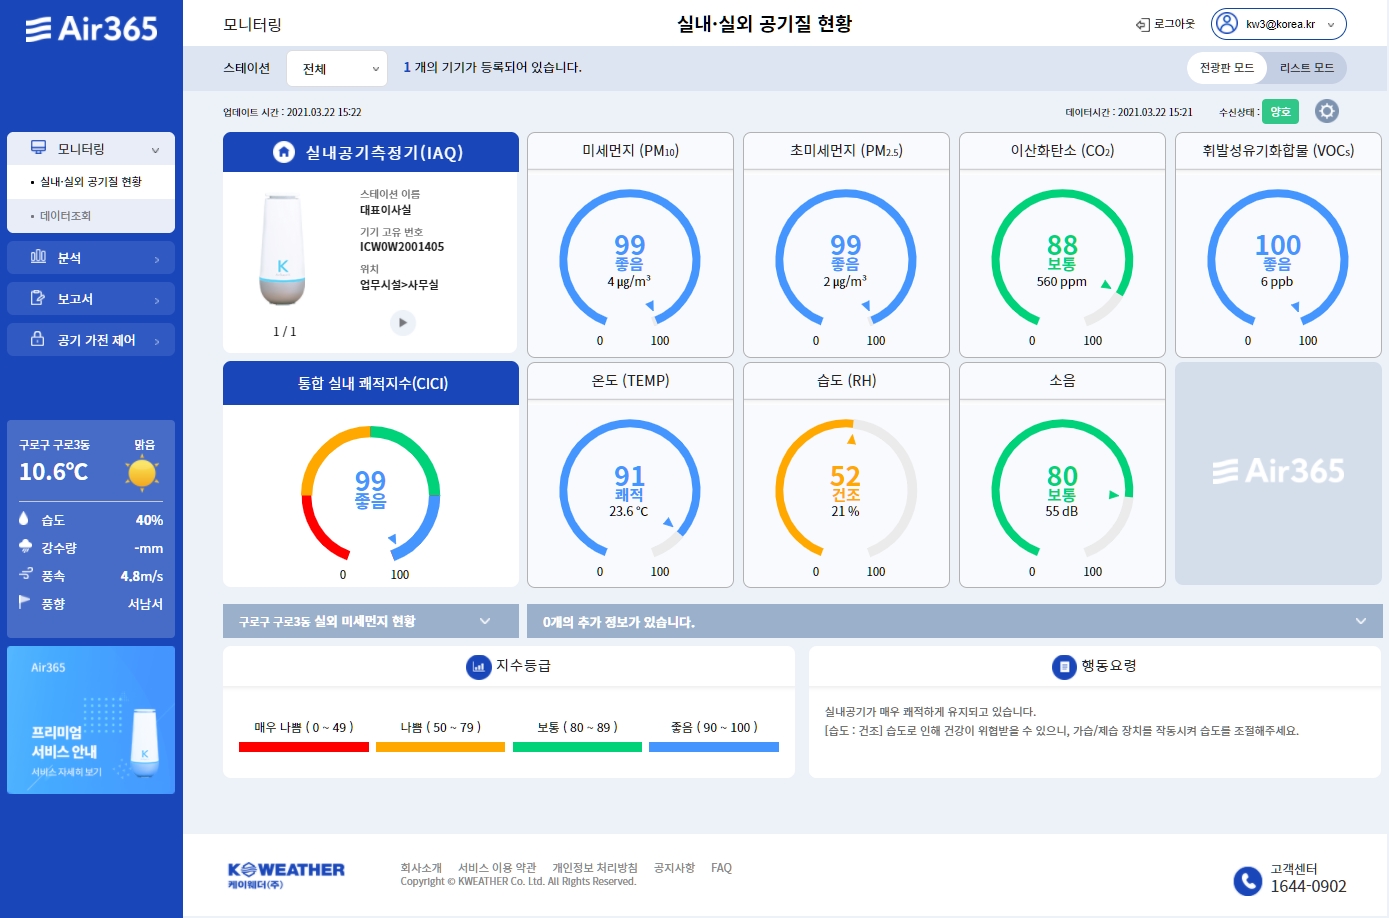Click the user profile avatar icon
The height and width of the screenshot is (918, 1389).
pos(1227,24)
